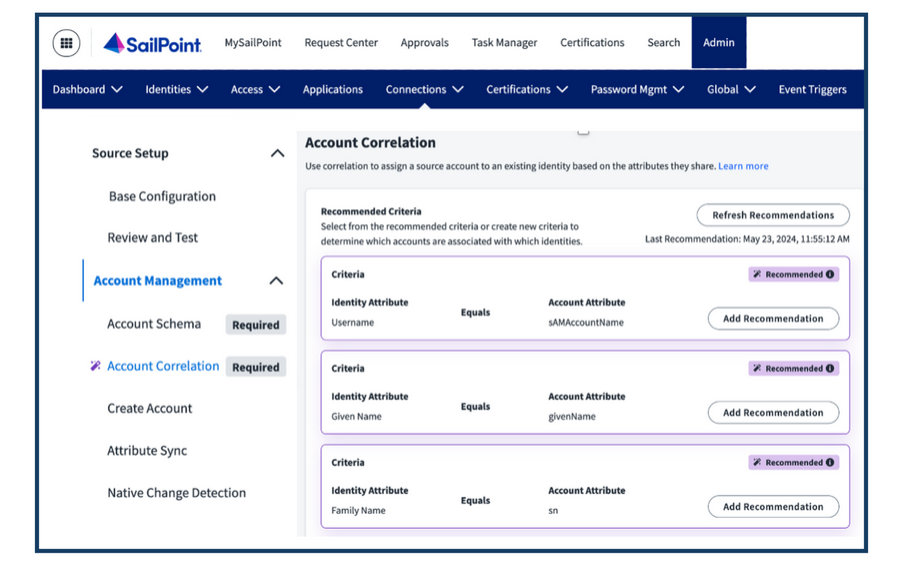
Task: Click the magic wand icon beside Account Correlation
Action: [96, 366]
